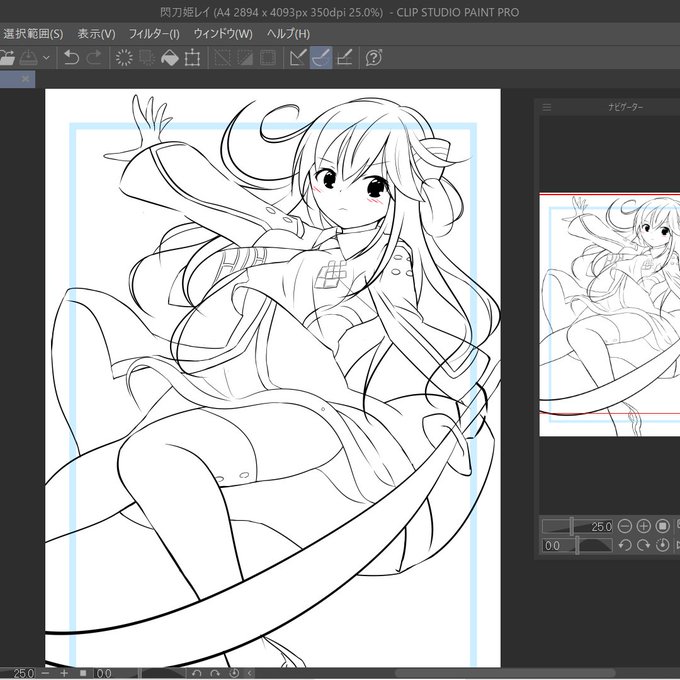
Task: Rotate canvas left in Navigator
Action: (624, 545)
